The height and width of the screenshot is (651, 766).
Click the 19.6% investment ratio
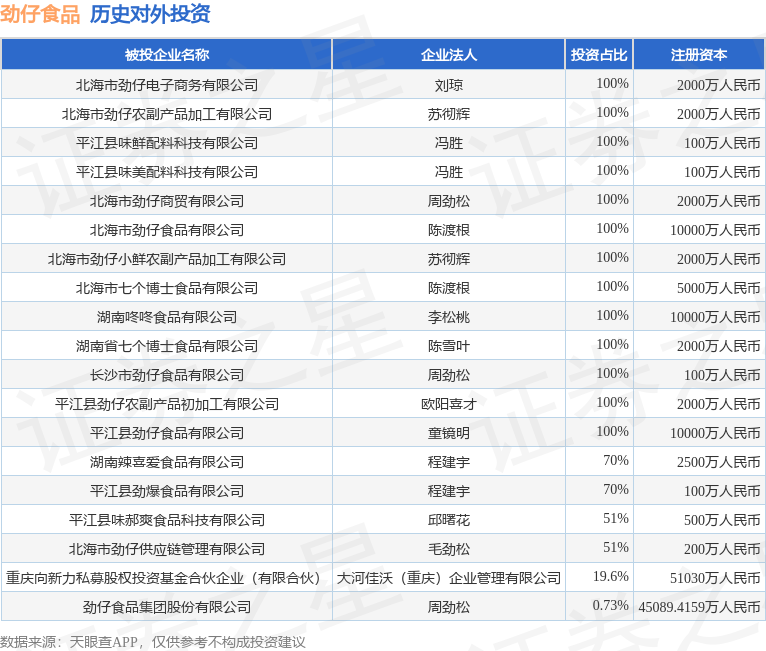[611, 576]
